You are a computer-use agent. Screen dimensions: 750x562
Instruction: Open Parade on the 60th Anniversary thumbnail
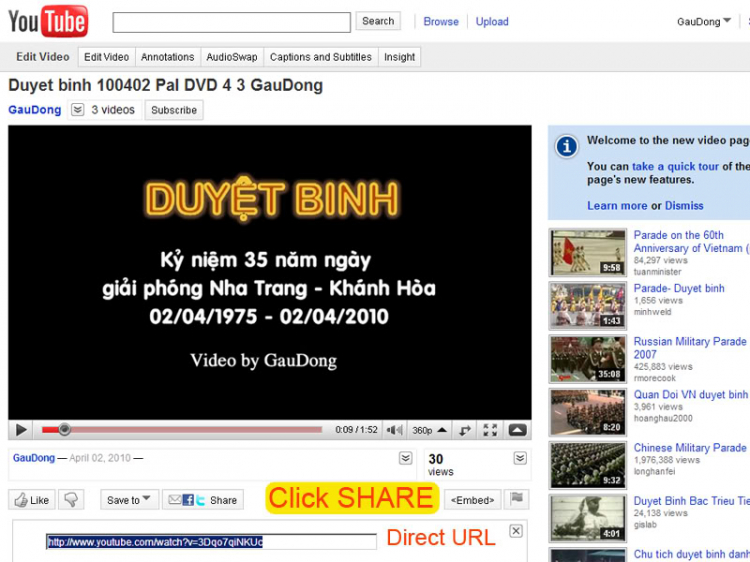[587, 253]
